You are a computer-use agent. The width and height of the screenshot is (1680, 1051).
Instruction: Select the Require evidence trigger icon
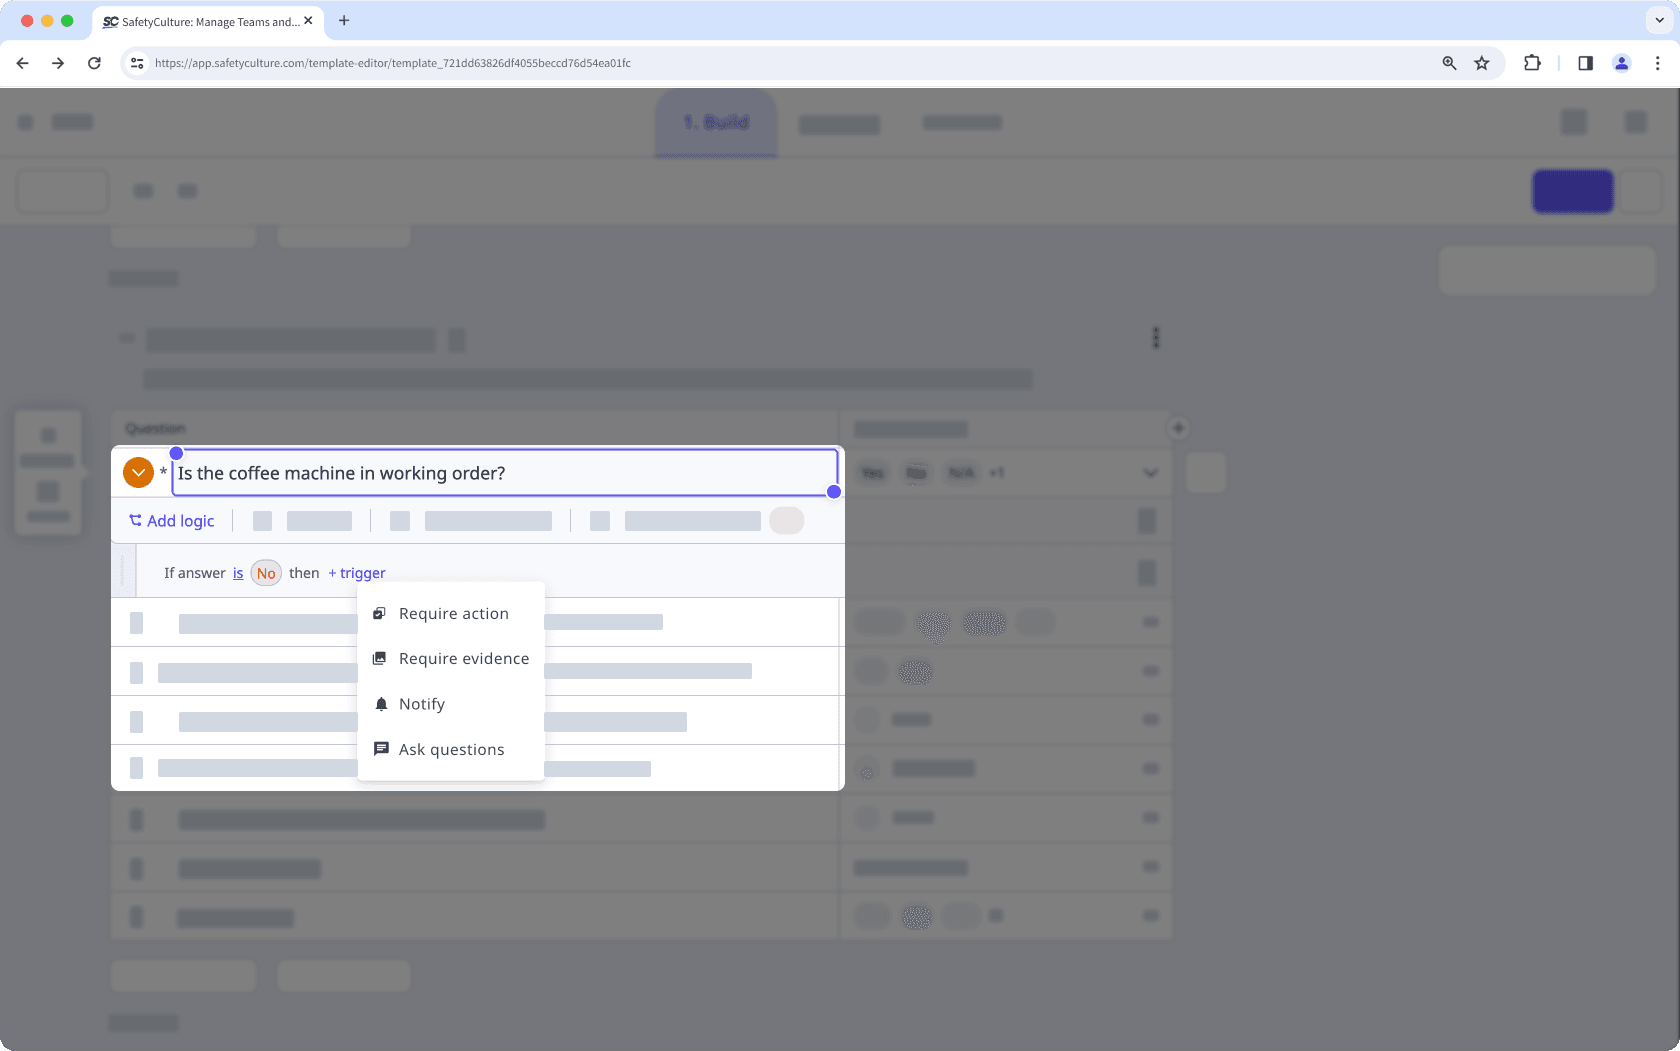pyautogui.click(x=380, y=658)
